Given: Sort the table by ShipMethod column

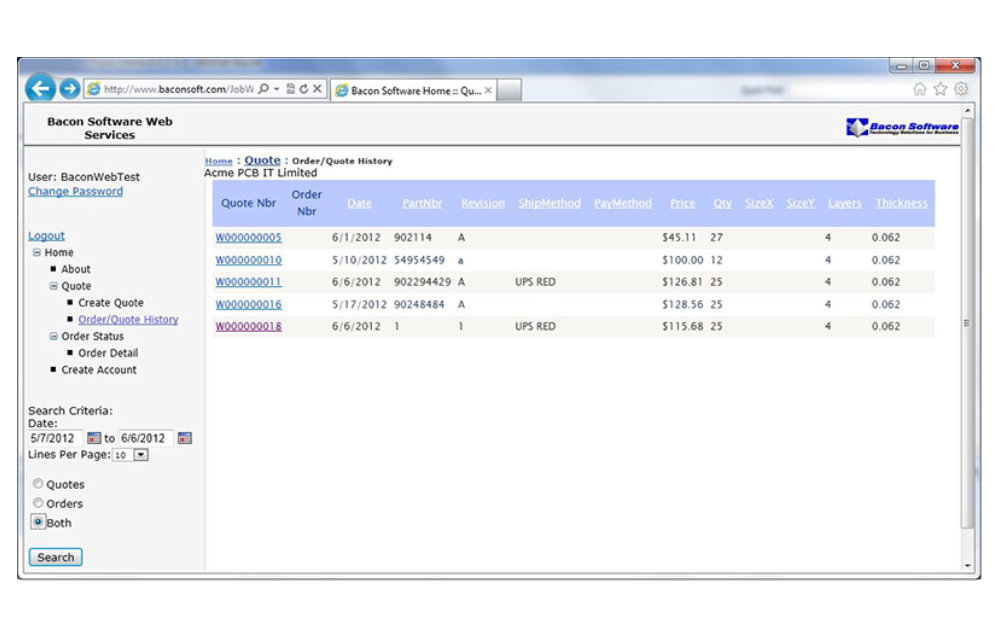Looking at the screenshot, I should pyautogui.click(x=549, y=203).
